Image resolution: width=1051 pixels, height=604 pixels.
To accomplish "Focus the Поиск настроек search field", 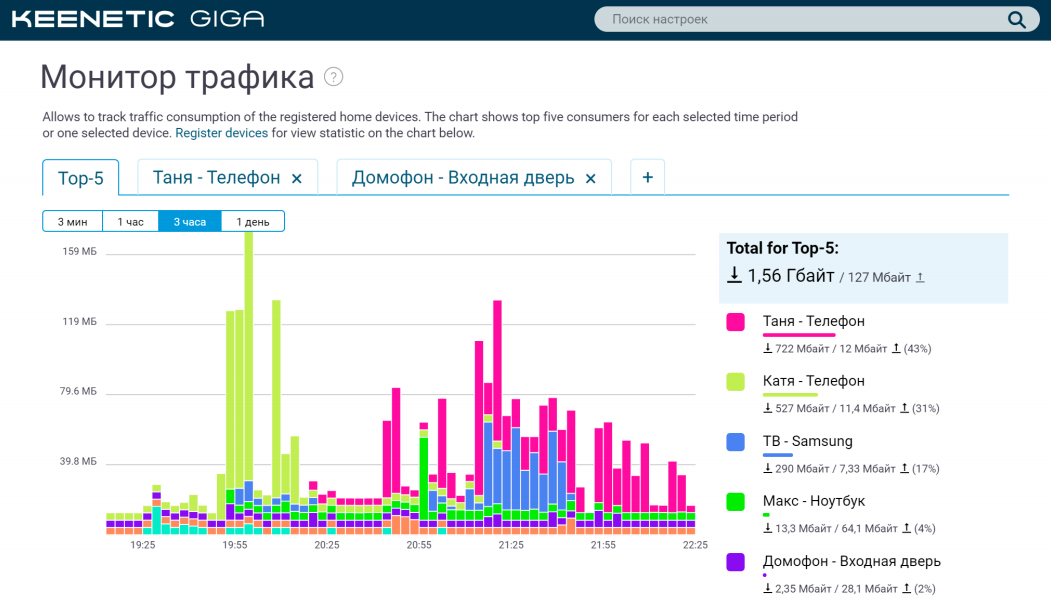I will 800,20.
